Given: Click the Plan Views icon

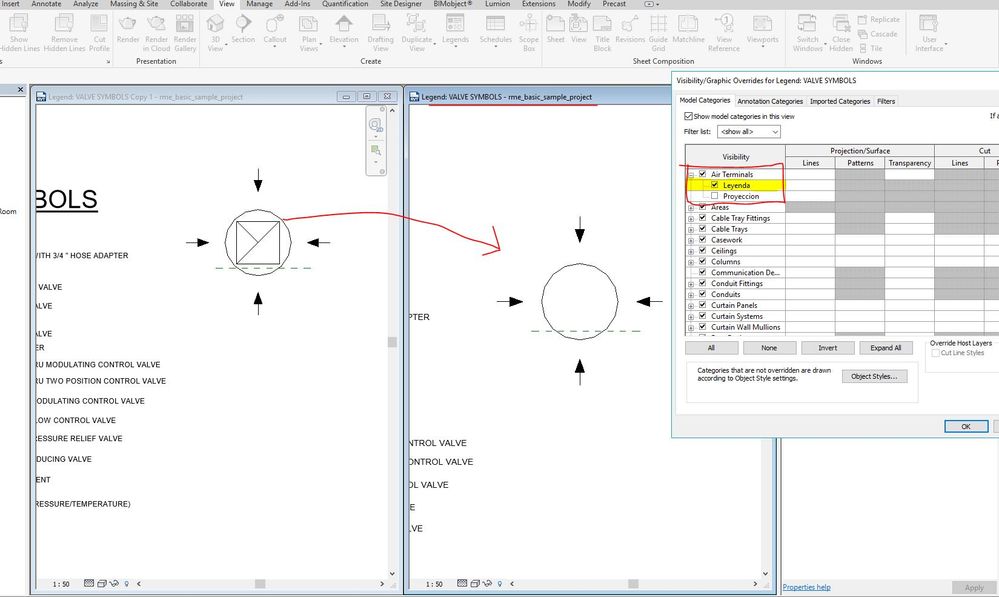Looking at the screenshot, I should [308, 24].
